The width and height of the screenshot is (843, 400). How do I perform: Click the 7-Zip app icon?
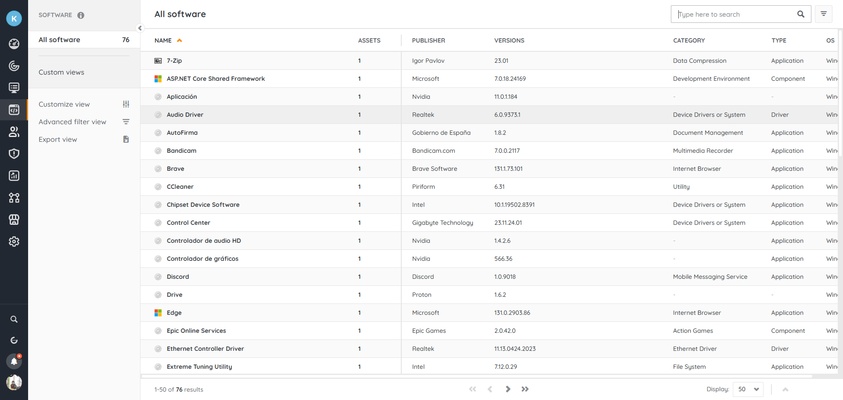158,61
